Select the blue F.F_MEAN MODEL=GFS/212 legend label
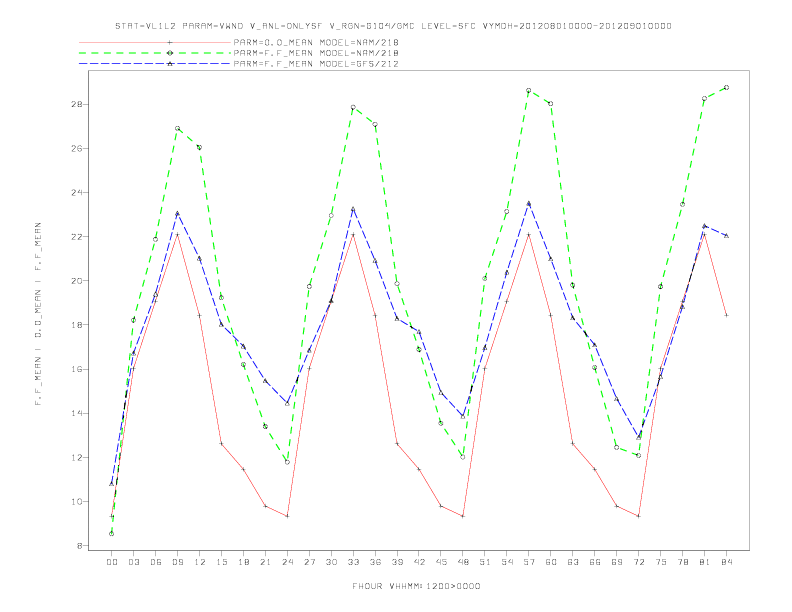 [x=316, y=64]
